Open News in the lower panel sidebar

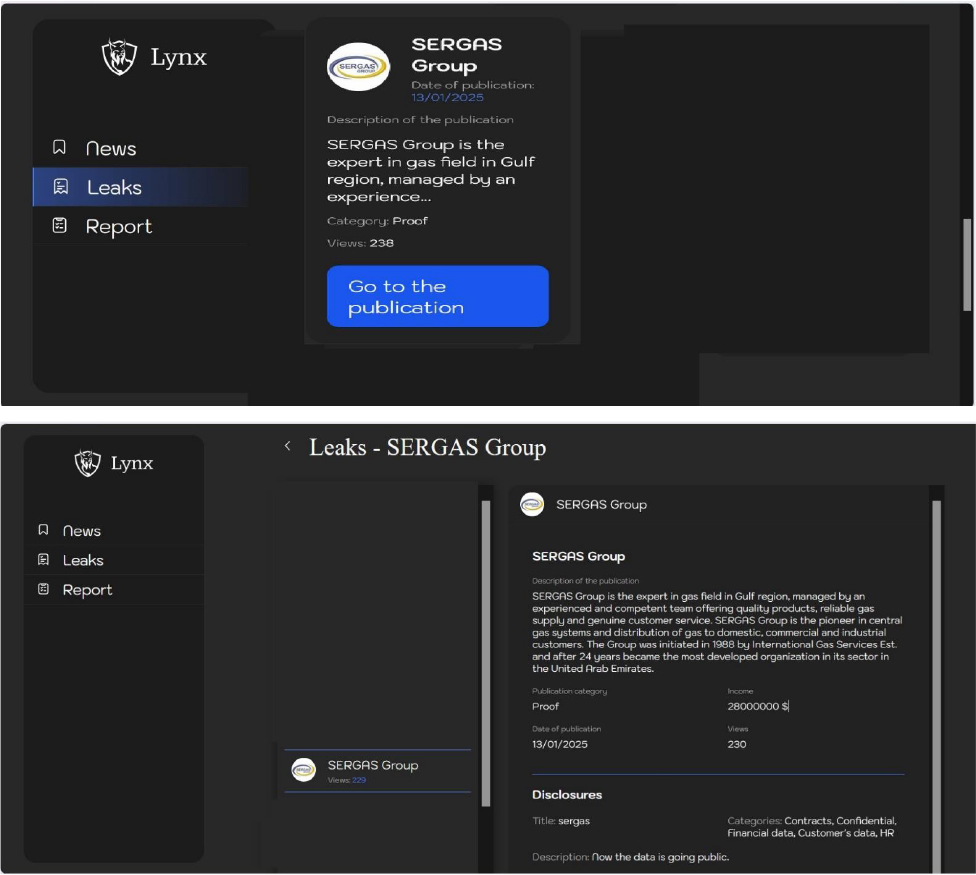tap(114, 530)
